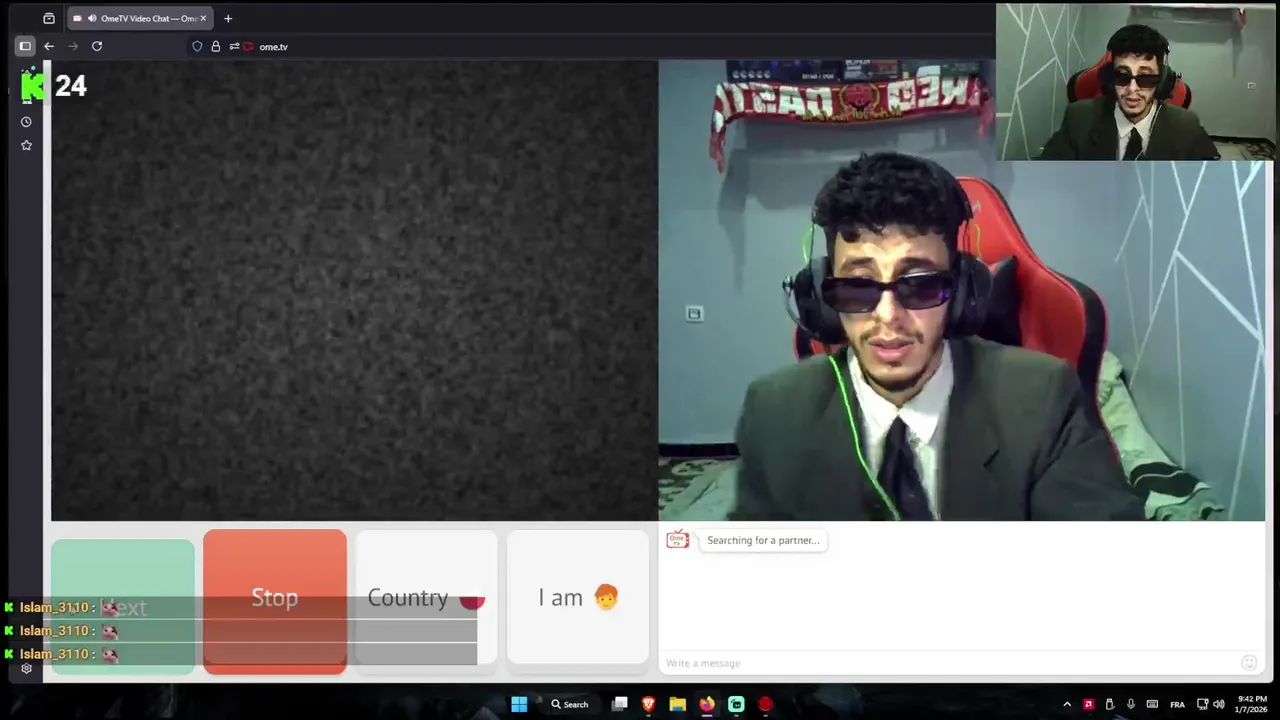Close the OmeTV Video Chat tab
The height and width of the screenshot is (720, 1280).
point(203,18)
